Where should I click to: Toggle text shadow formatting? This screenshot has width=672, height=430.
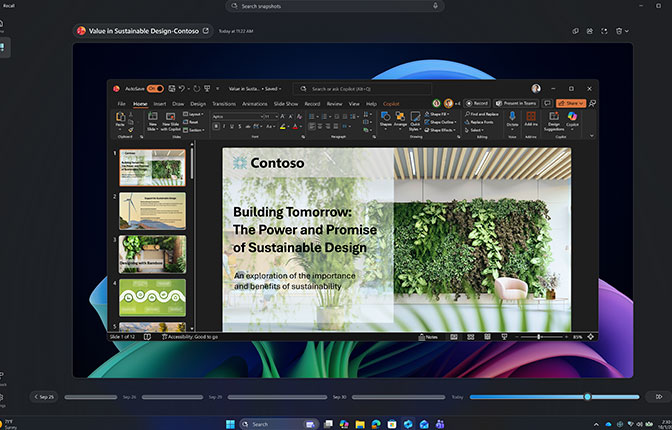(x=240, y=126)
